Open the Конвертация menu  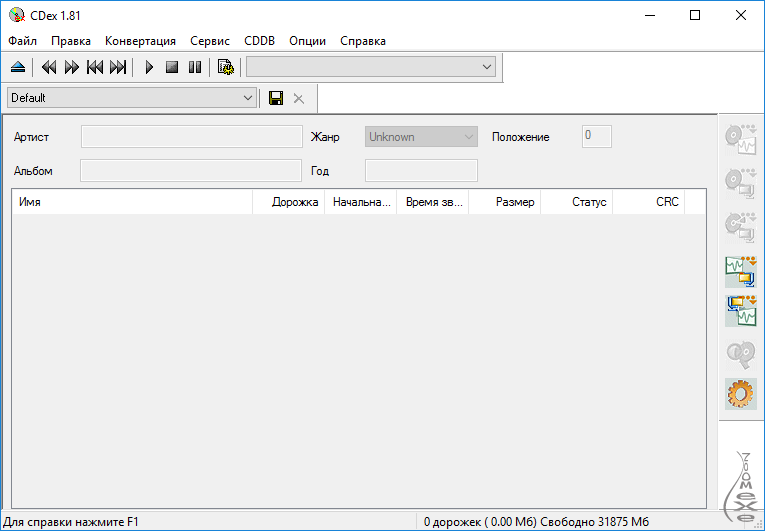tap(140, 41)
